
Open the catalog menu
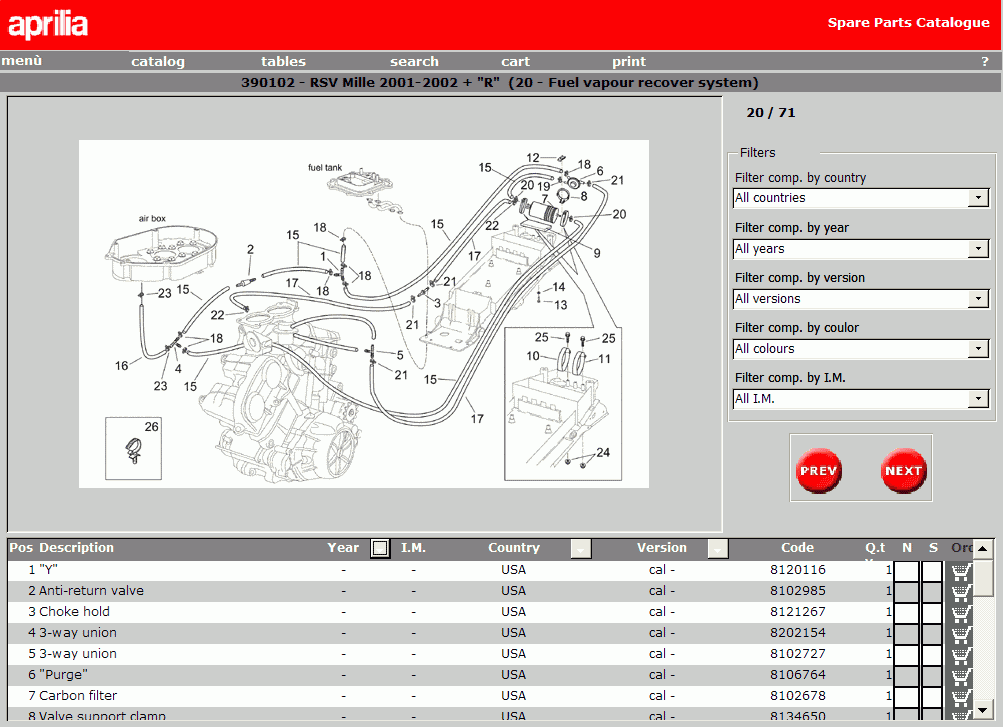point(158,61)
